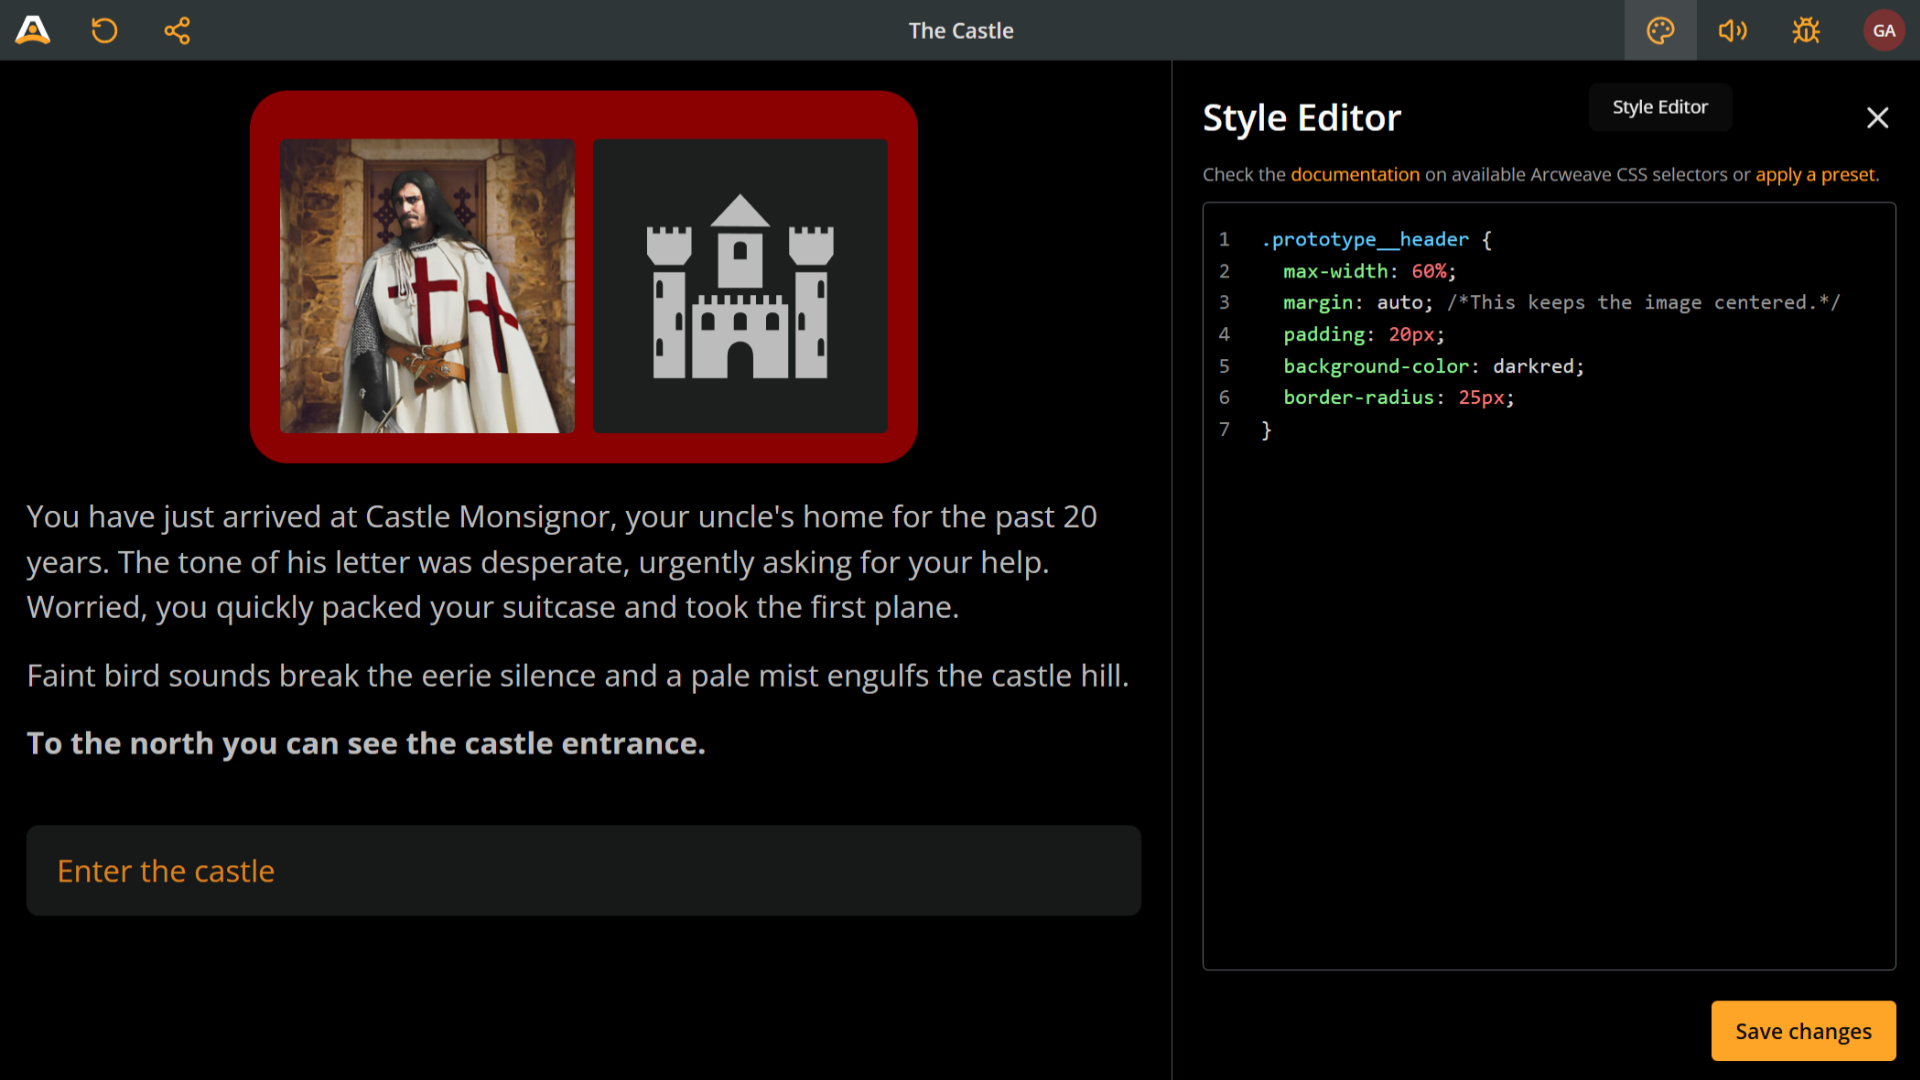Screen dimensions: 1920x1080
Task: Apply a preset style
Action: click(x=1815, y=174)
